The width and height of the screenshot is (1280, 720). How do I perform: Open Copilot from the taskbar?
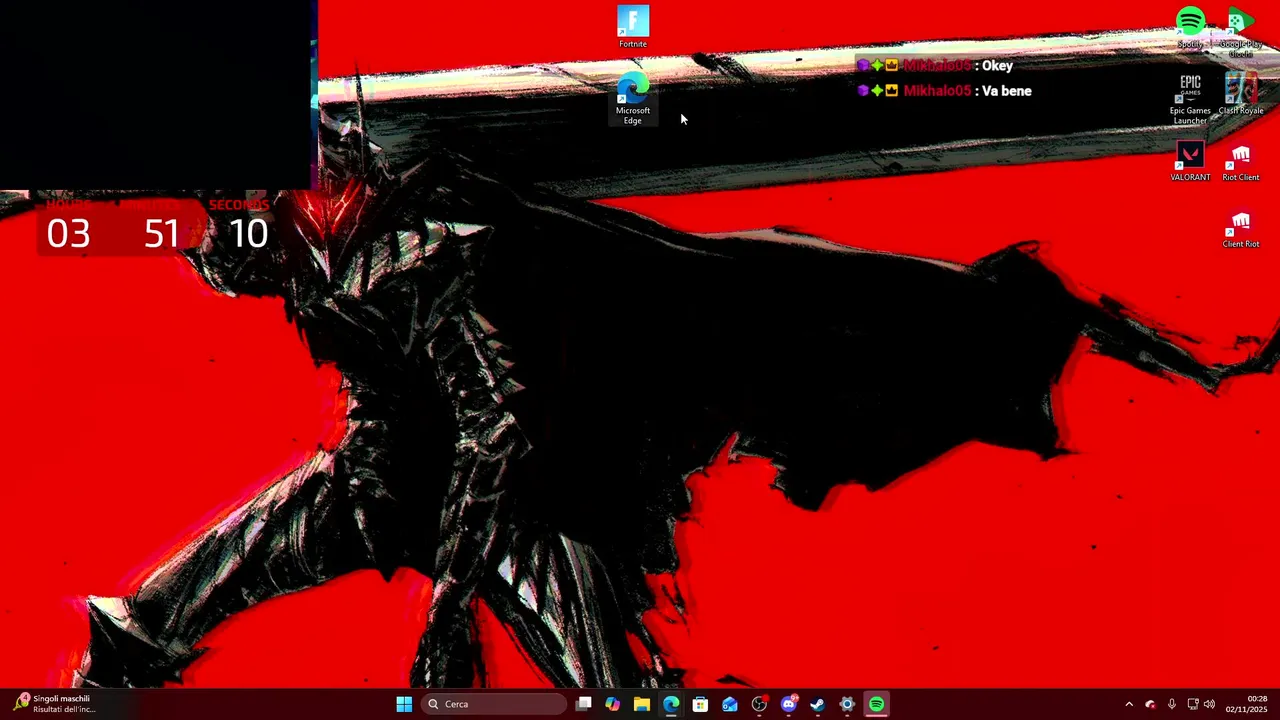[613, 704]
